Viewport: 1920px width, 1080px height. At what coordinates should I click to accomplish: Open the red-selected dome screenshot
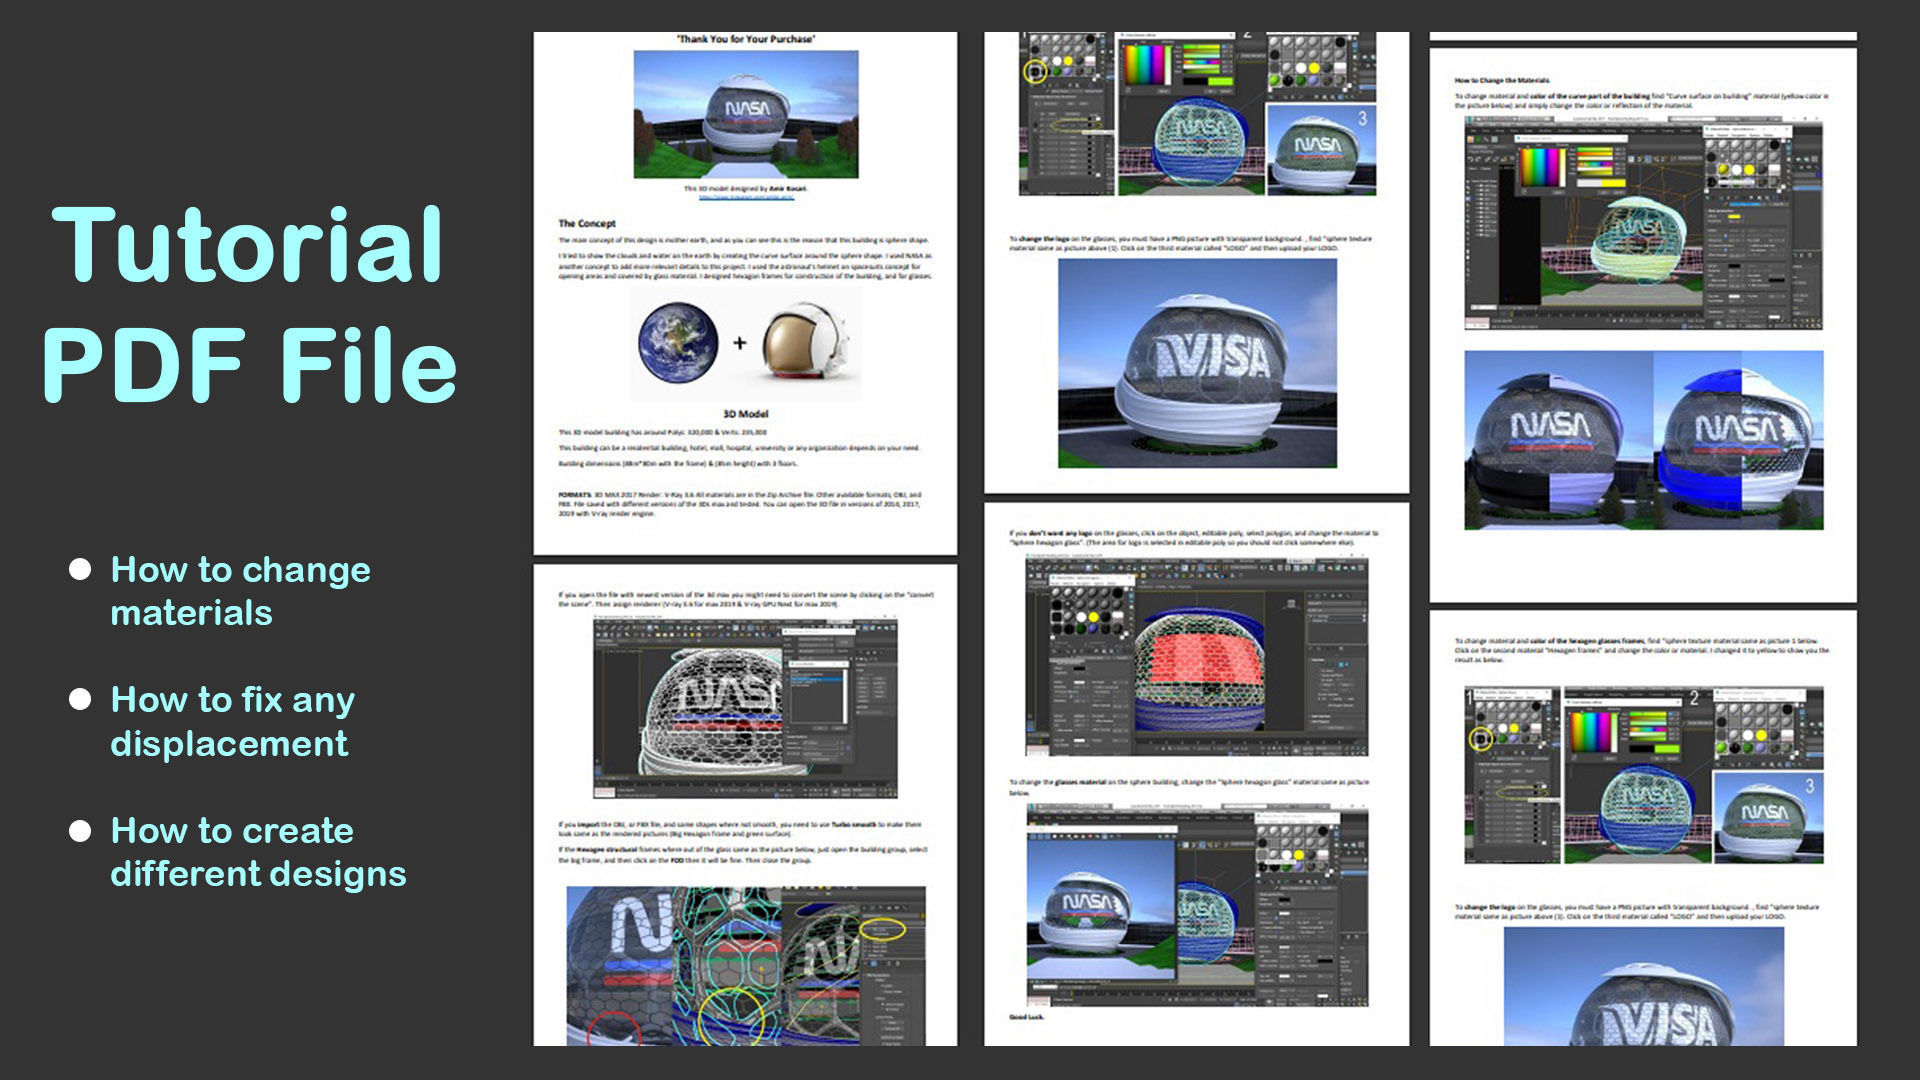[x=1197, y=656]
